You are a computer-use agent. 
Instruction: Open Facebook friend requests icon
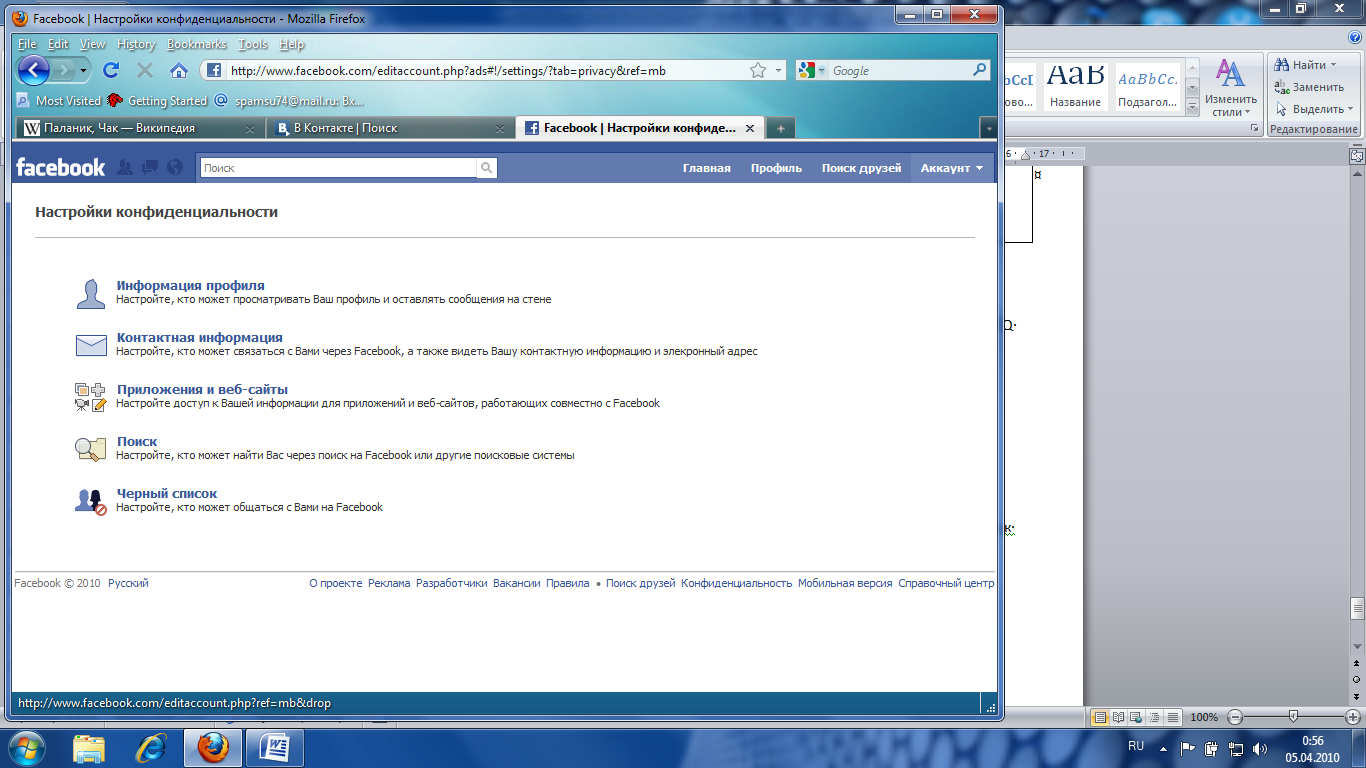[125, 168]
